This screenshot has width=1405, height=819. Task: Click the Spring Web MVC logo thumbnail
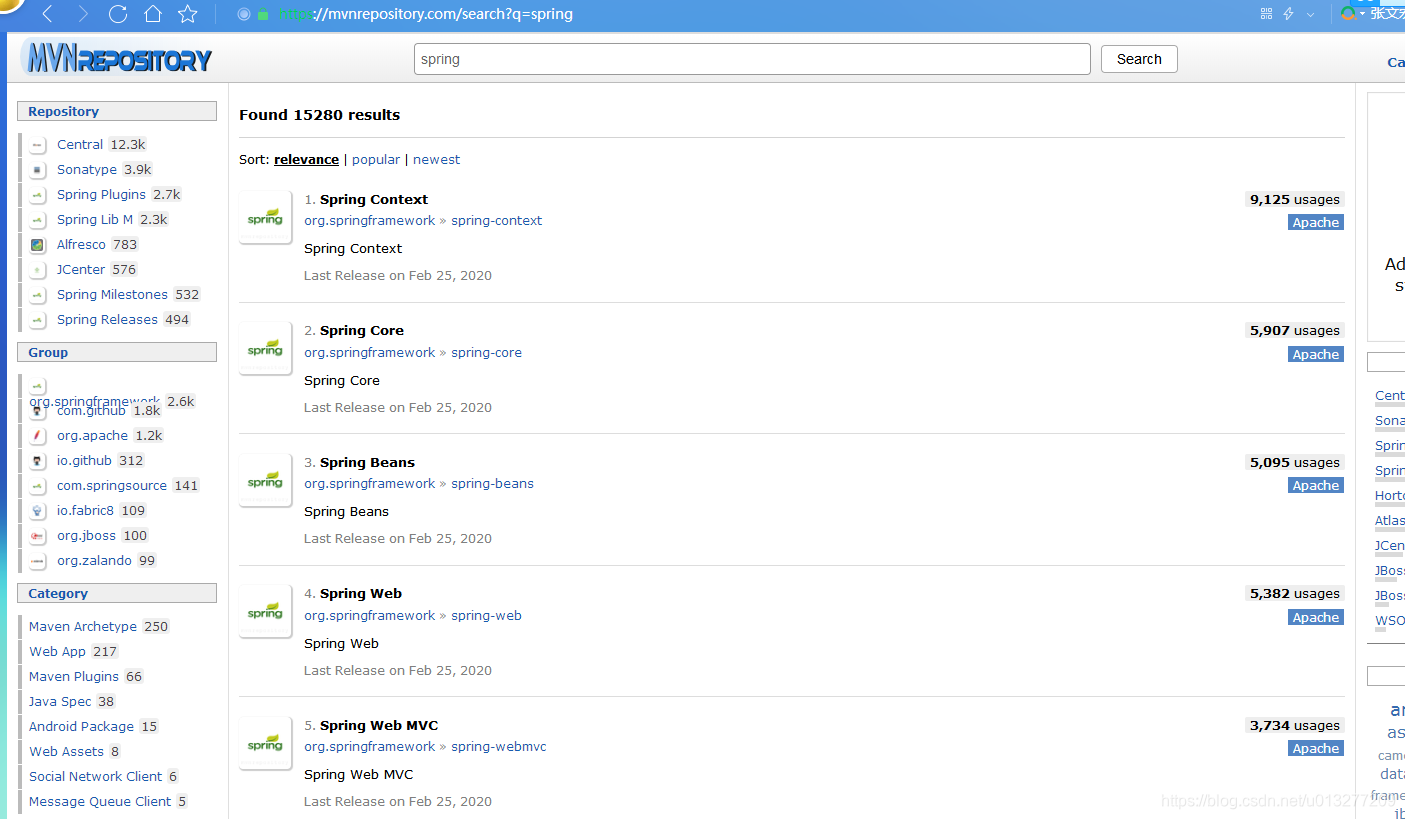[265, 744]
